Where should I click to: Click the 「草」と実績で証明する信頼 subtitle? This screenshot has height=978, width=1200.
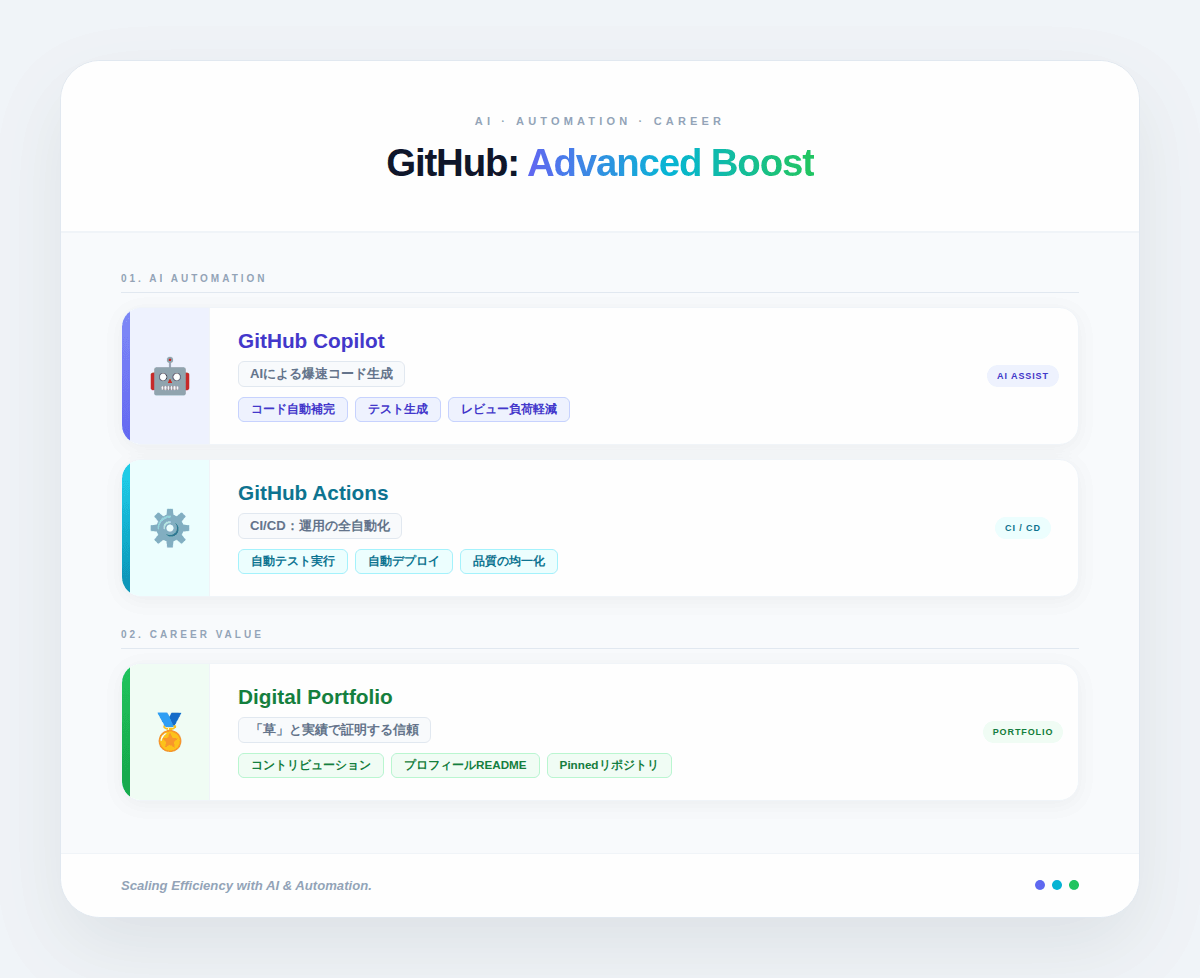[334, 730]
